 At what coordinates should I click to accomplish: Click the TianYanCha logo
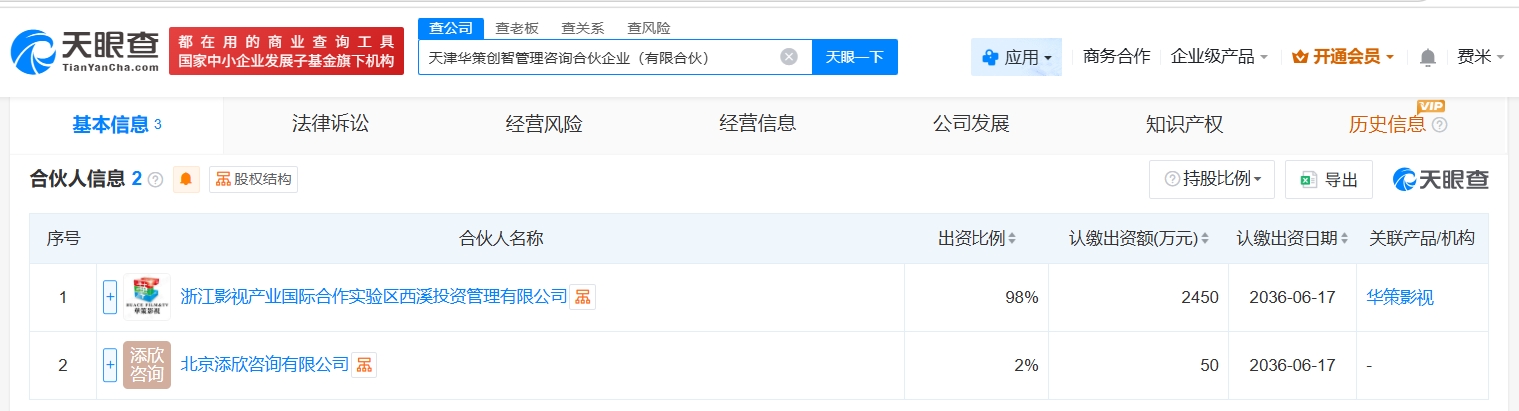(x=85, y=51)
